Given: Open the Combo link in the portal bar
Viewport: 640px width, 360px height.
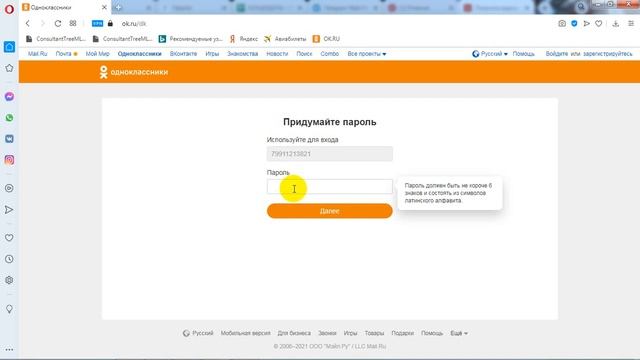Looking at the screenshot, I should point(329,54).
